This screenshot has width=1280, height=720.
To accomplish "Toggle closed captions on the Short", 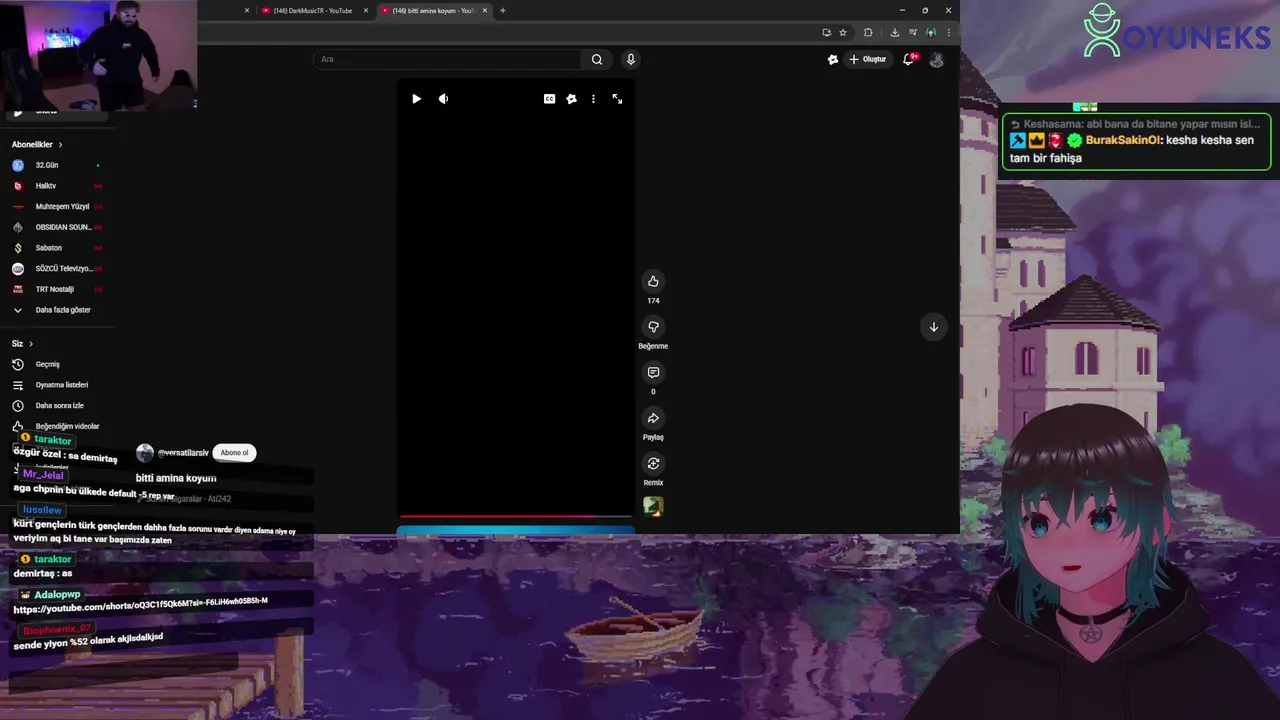I will (549, 99).
